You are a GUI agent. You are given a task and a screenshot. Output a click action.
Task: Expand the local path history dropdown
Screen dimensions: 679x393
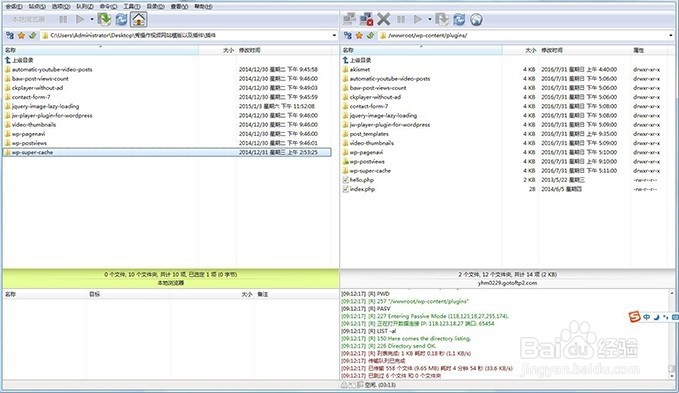click(x=334, y=35)
